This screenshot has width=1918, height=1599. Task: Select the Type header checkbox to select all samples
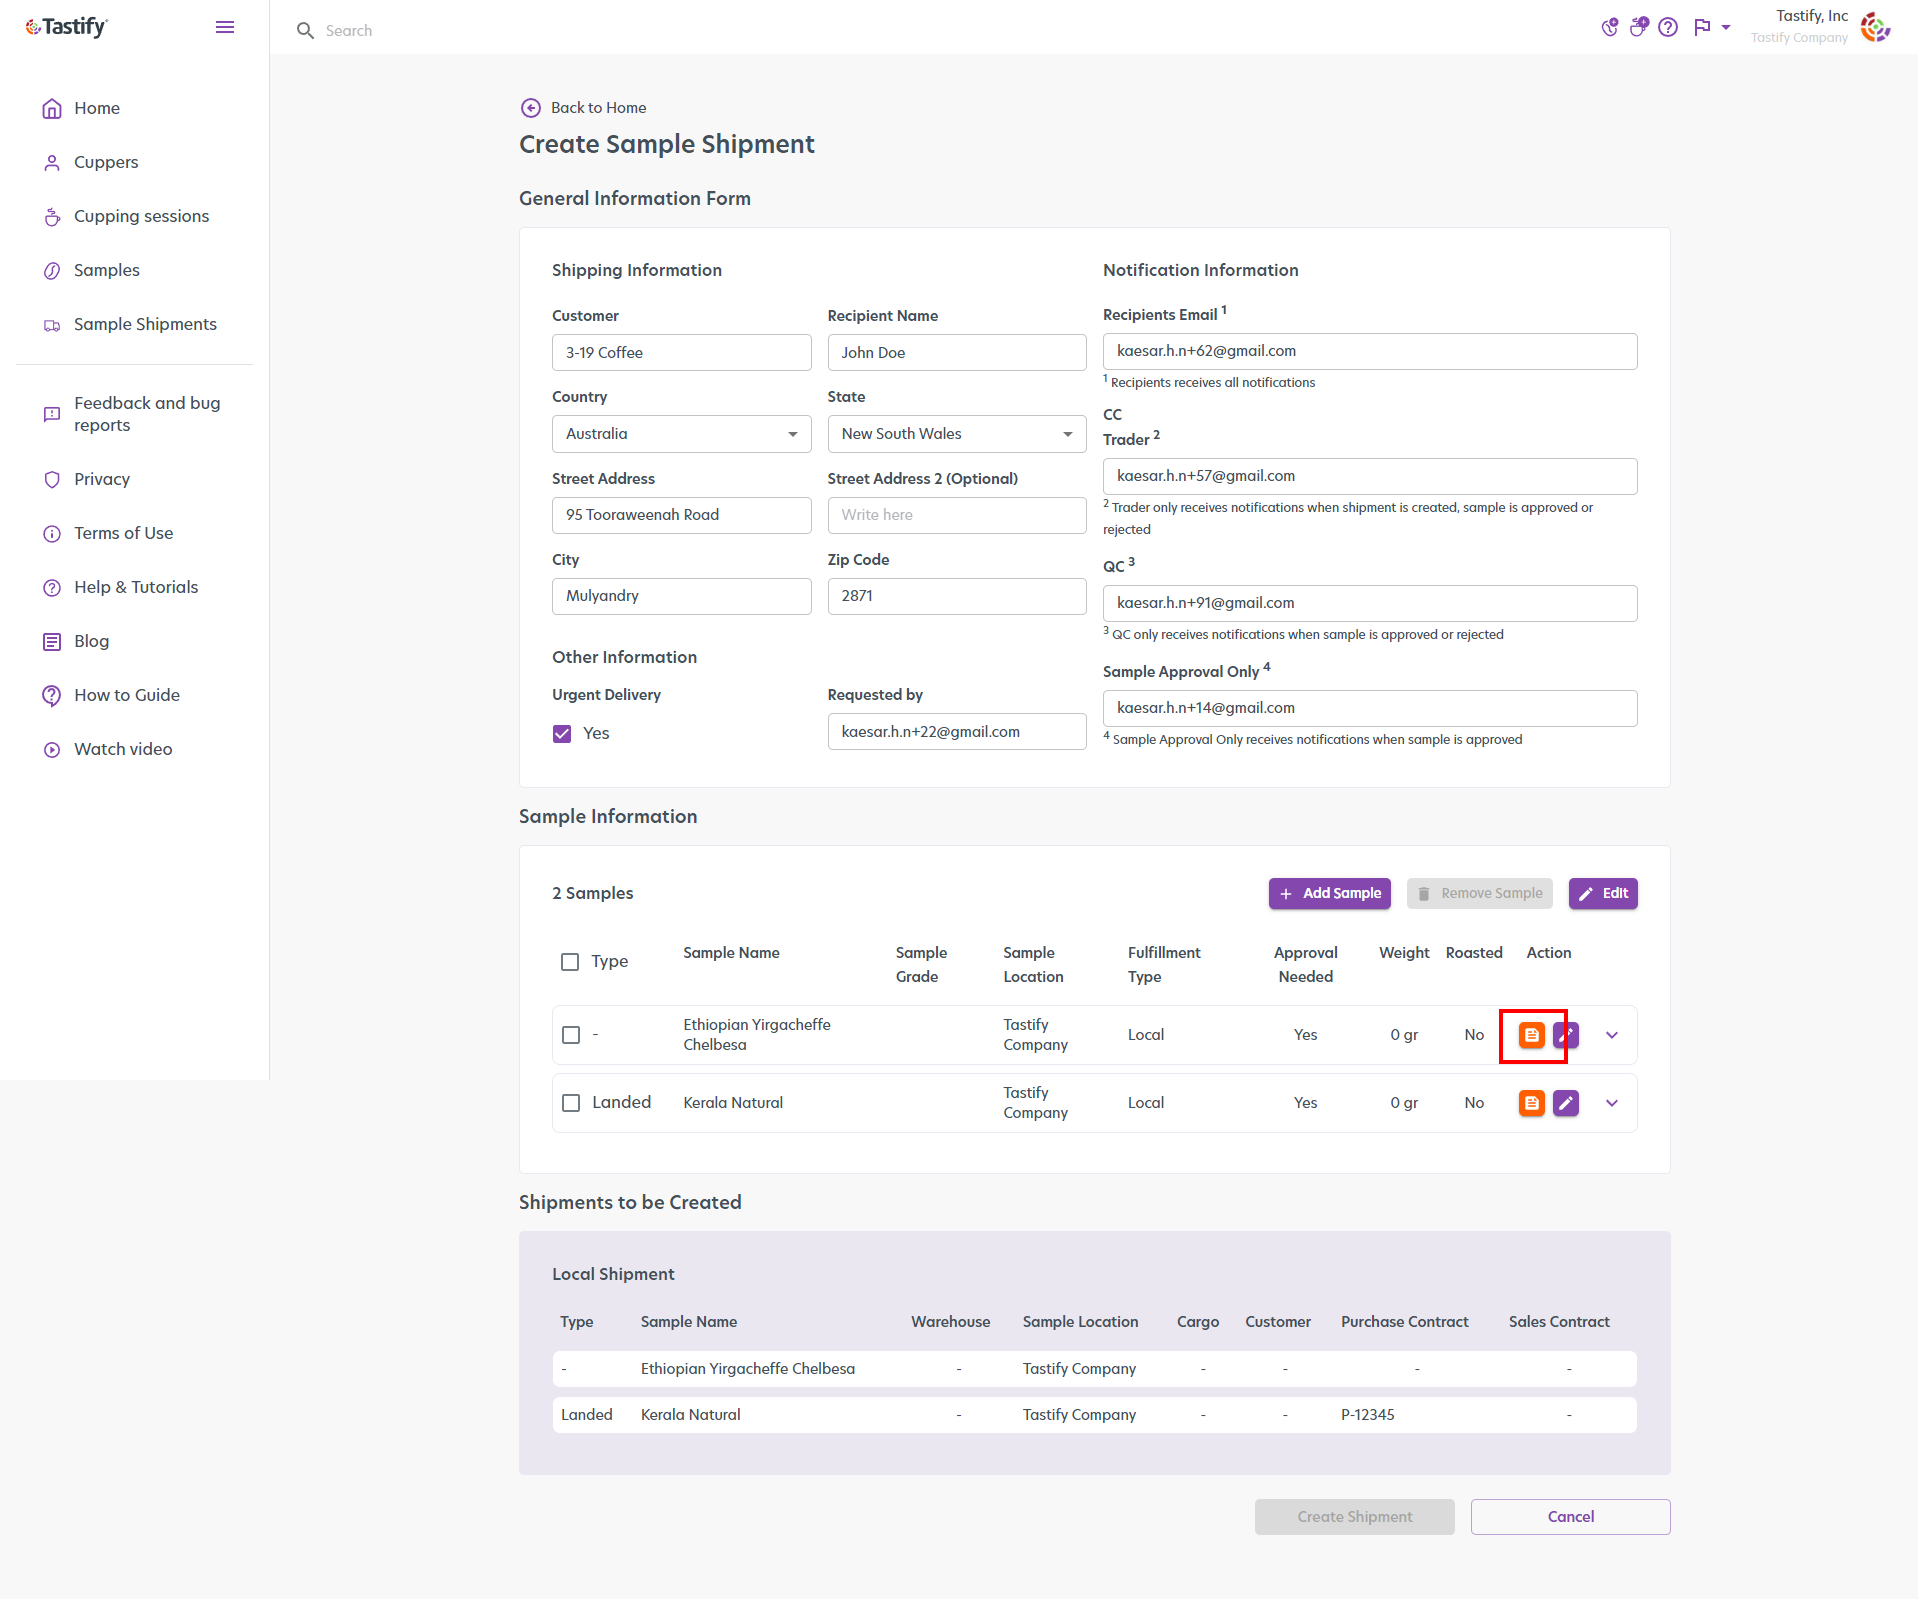tap(570, 961)
